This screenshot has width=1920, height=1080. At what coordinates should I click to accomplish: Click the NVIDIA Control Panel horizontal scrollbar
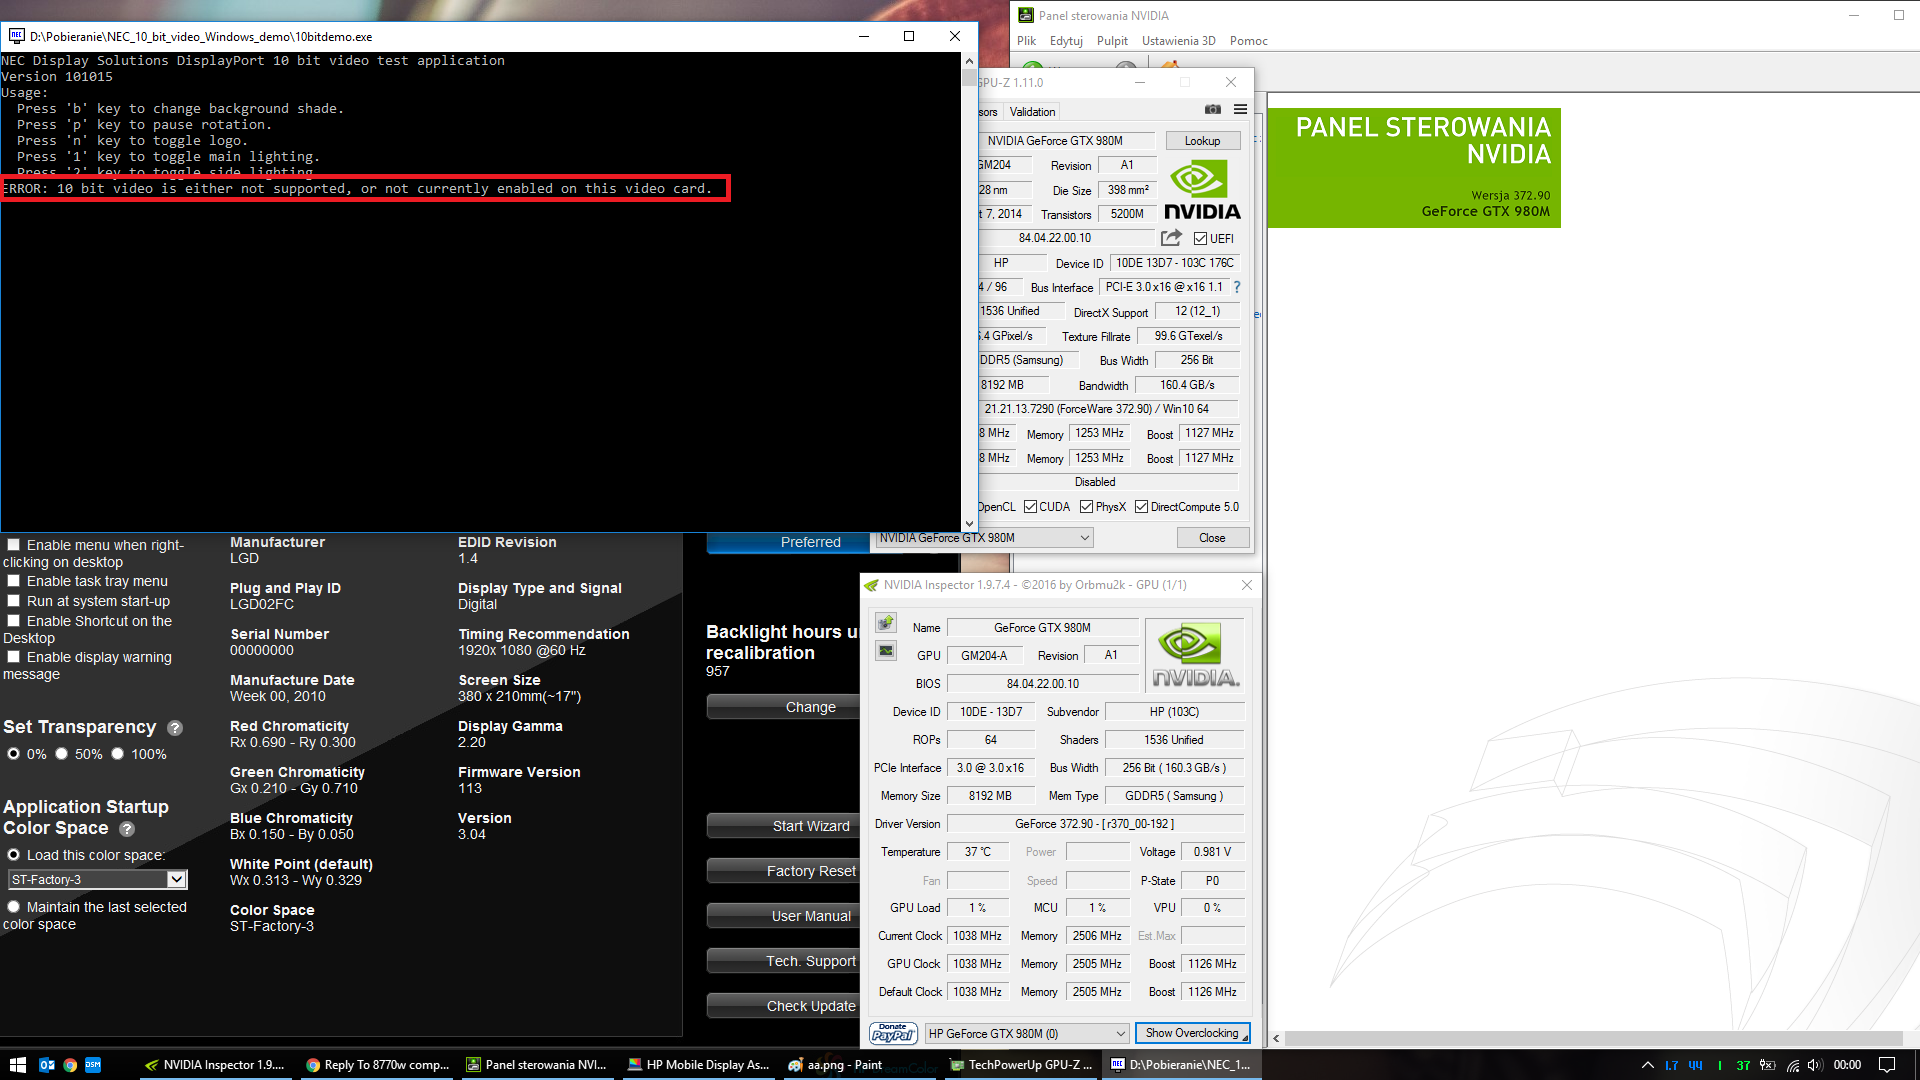(1594, 1038)
